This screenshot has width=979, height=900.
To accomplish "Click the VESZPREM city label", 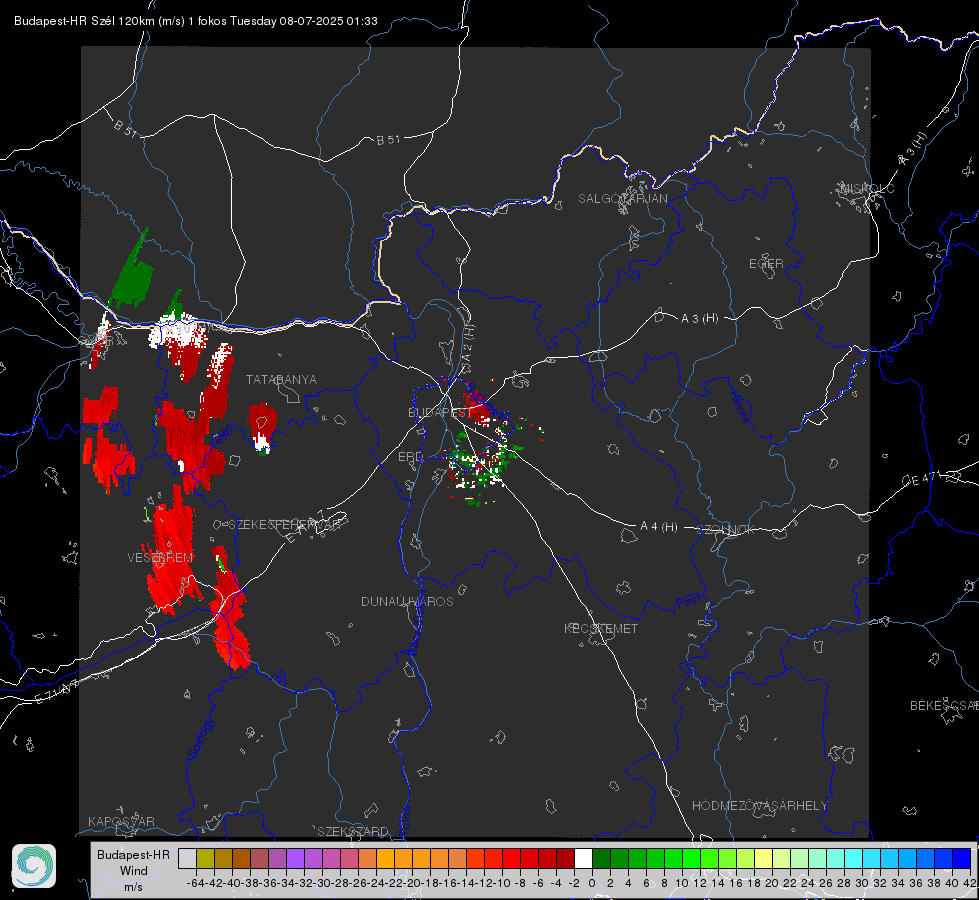I will 160,558.
